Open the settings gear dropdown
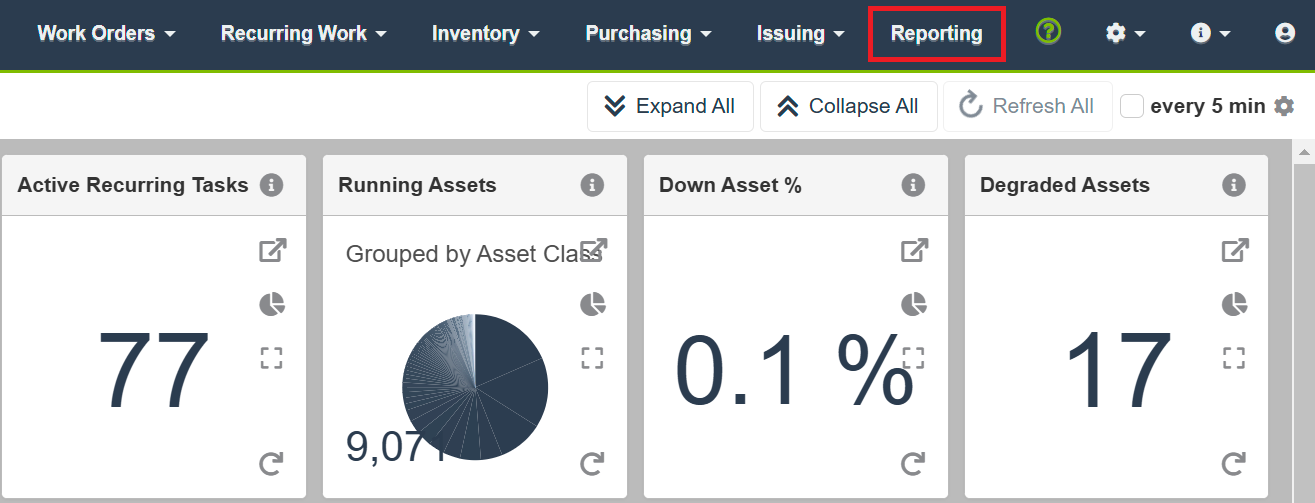 pyautogui.click(x=1125, y=33)
